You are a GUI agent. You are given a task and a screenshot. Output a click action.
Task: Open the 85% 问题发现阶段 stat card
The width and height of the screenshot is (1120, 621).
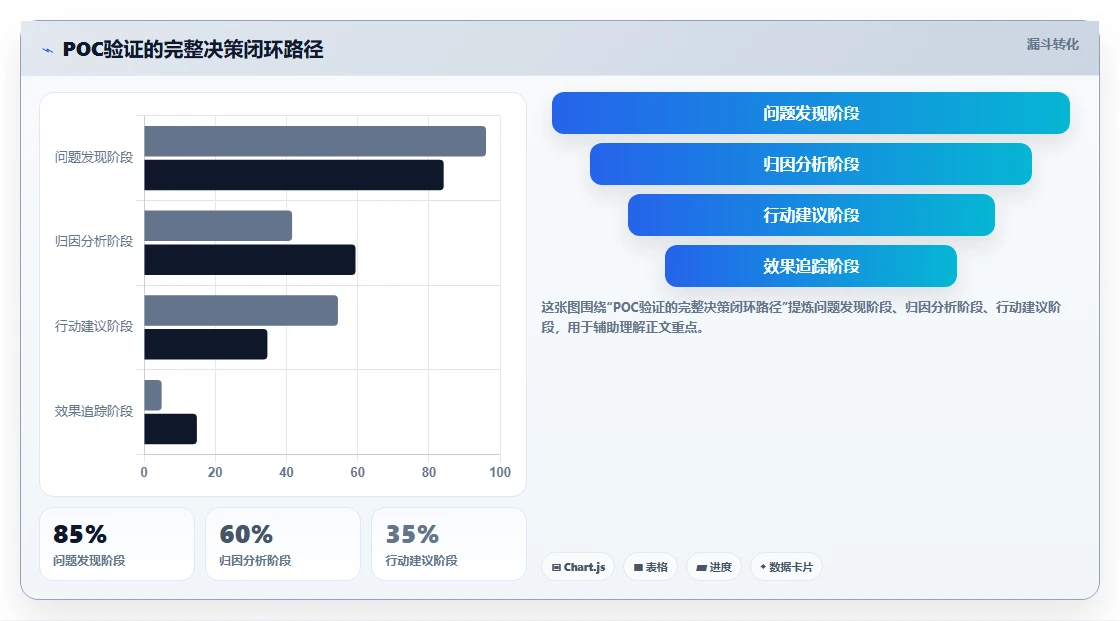click(117, 544)
